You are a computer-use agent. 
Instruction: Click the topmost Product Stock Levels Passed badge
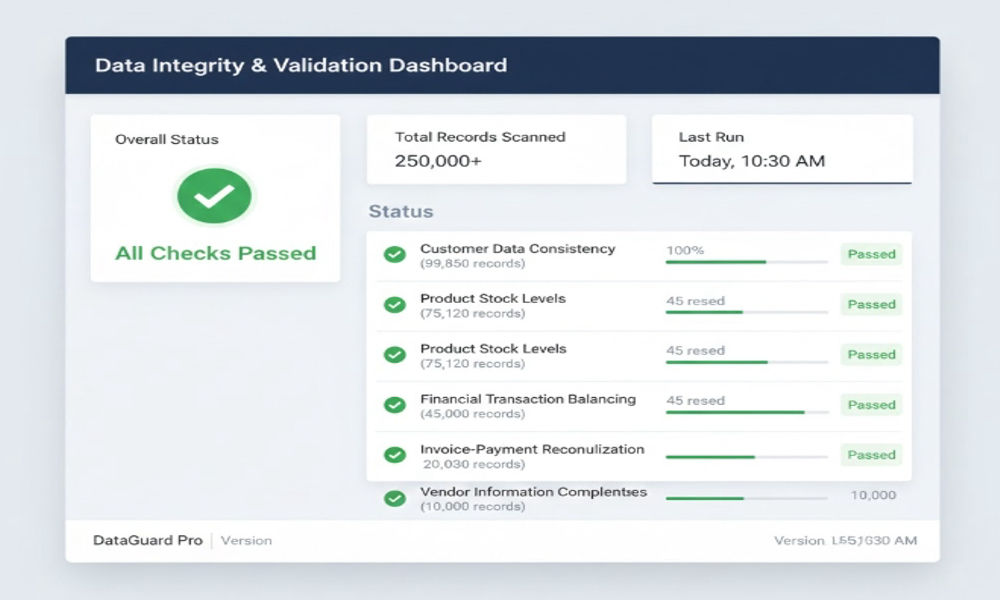click(870, 304)
